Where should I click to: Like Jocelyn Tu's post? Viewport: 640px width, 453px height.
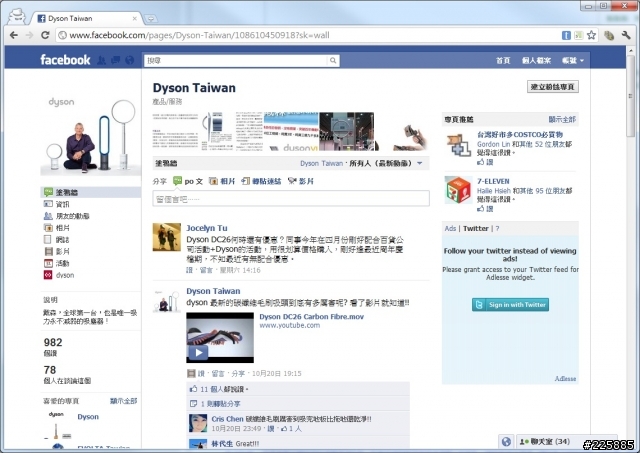[x=189, y=270]
